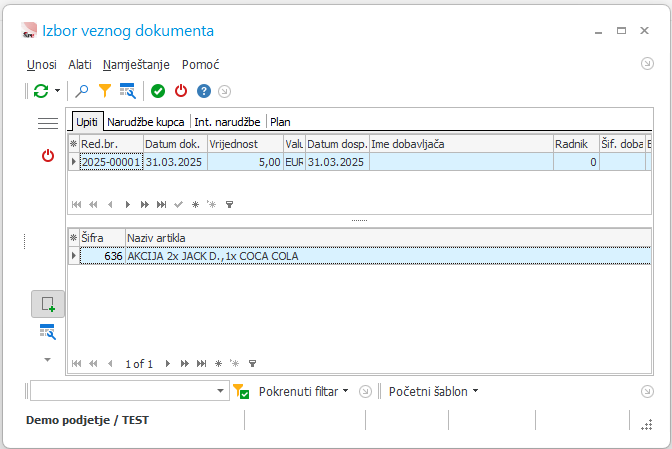Sort by Datum dok. column header
Viewport: 672px width, 449px height.
tap(175, 144)
